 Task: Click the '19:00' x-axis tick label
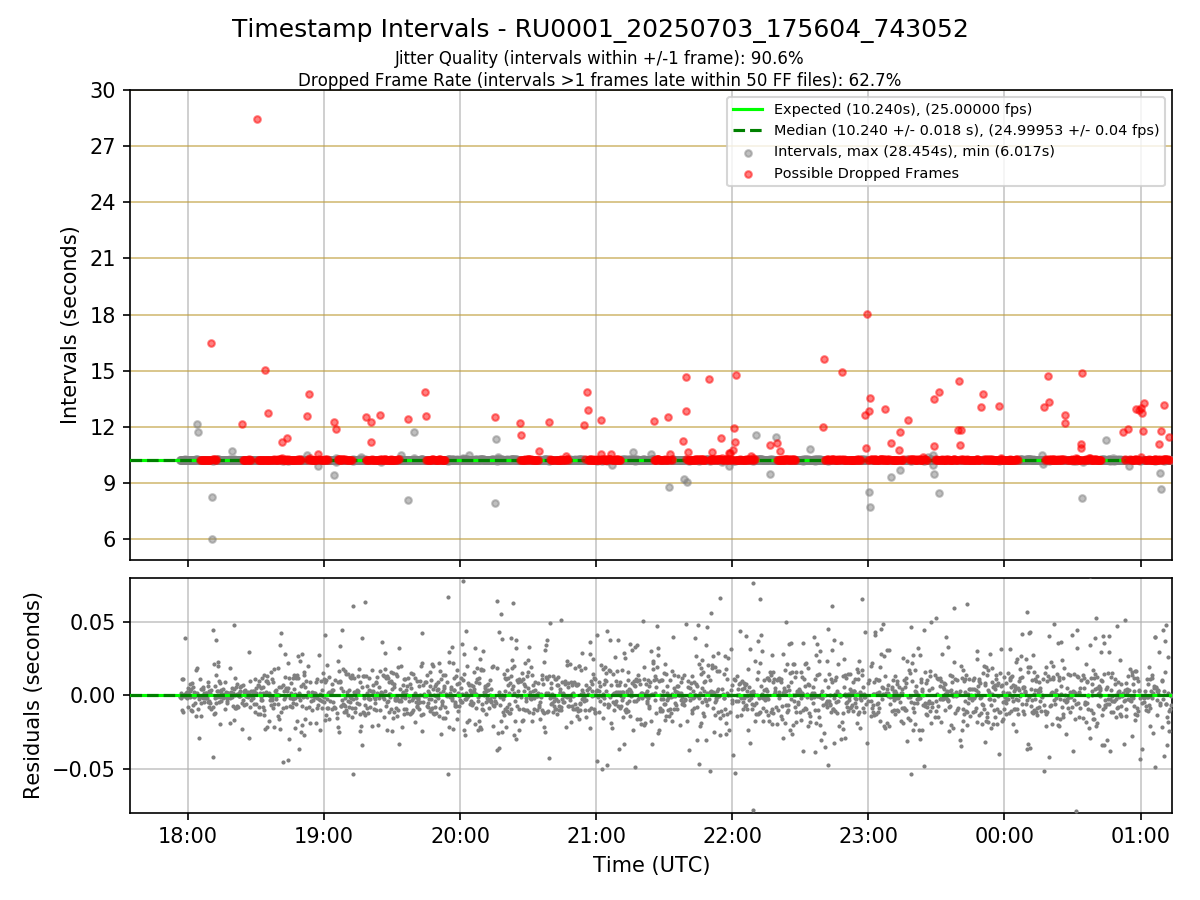click(x=324, y=836)
